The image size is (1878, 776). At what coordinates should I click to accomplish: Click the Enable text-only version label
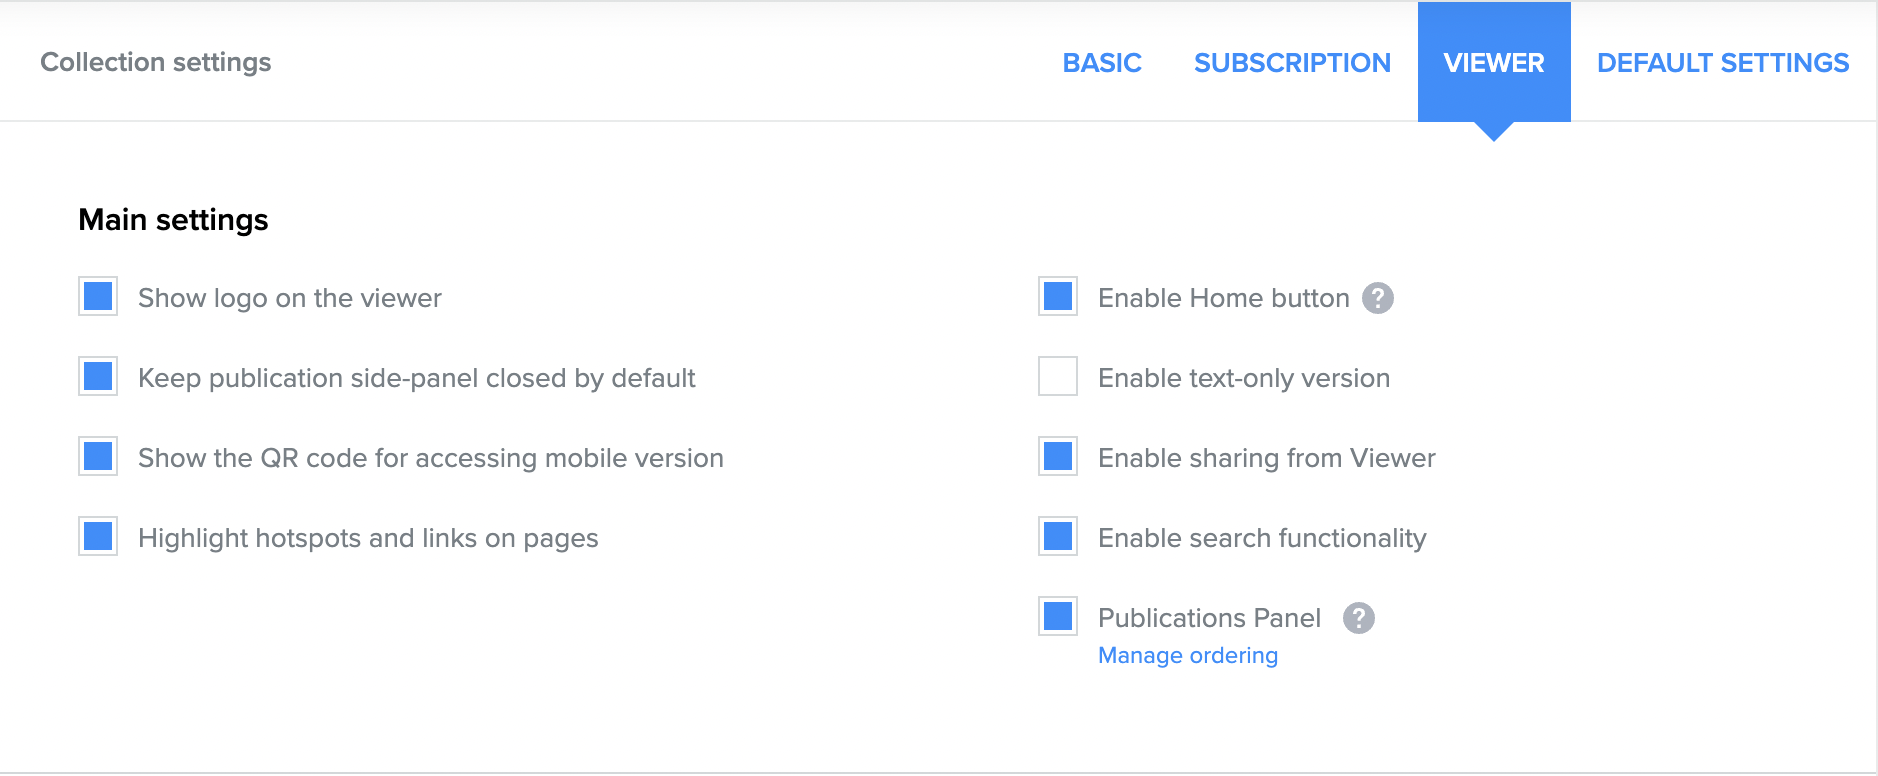pyautogui.click(x=1243, y=378)
